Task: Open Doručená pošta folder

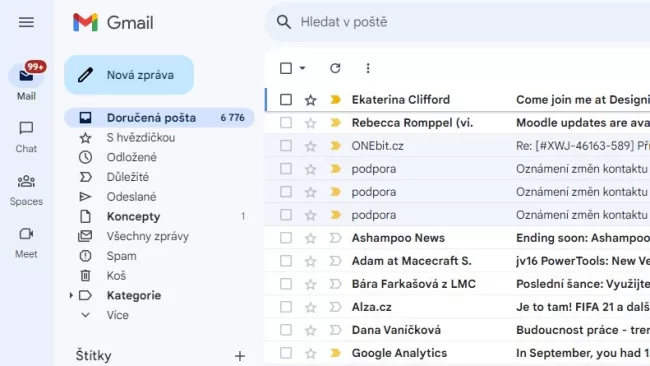Action: click(x=159, y=118)
